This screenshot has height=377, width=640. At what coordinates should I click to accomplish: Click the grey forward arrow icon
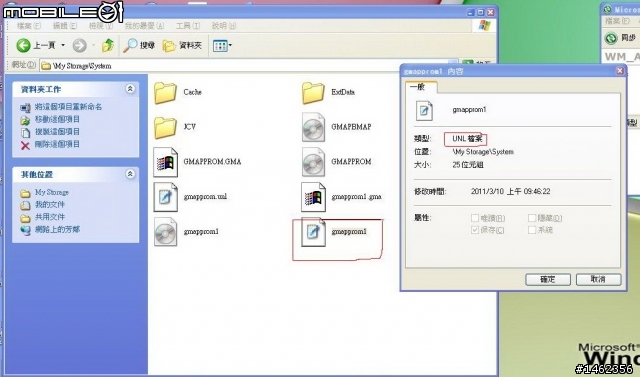tap(80, 45)
